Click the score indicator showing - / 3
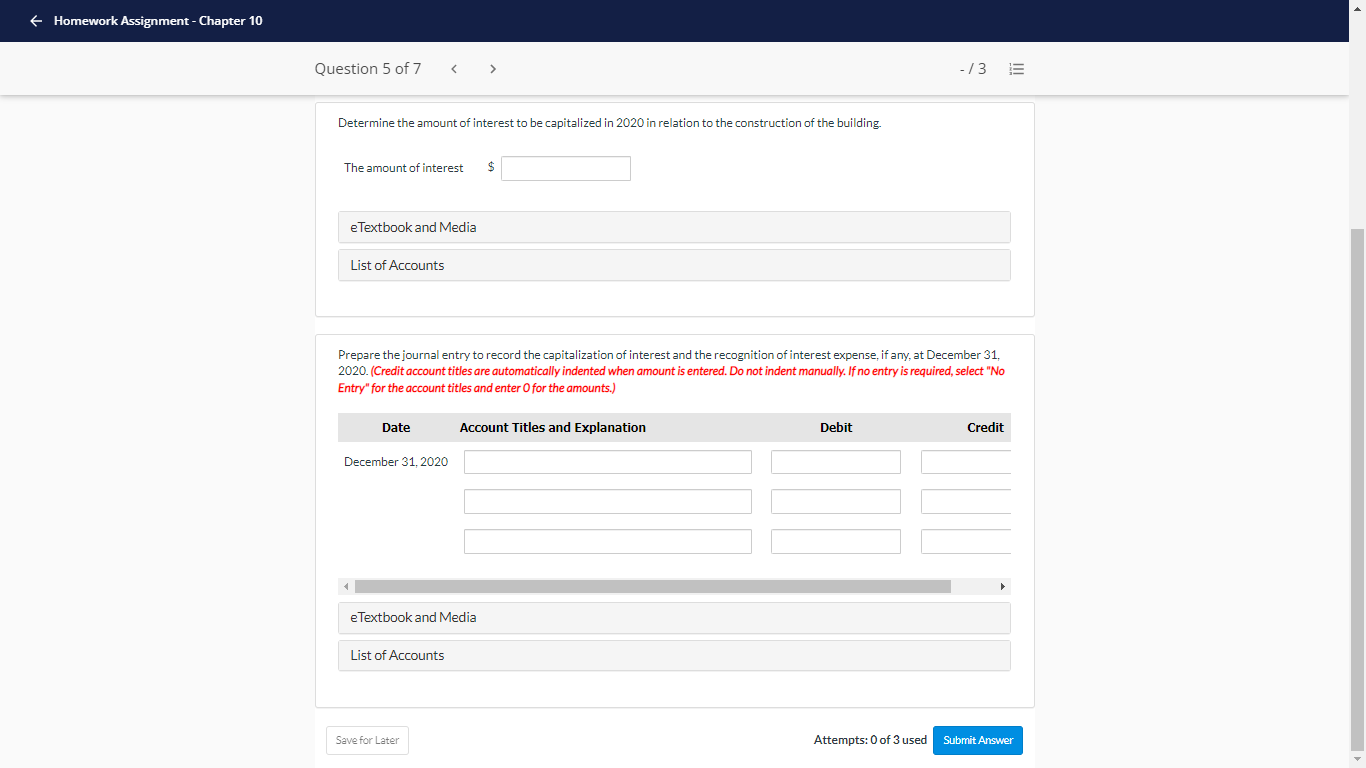This screenshot has width=1366, height=768. (x=971, y=68)
